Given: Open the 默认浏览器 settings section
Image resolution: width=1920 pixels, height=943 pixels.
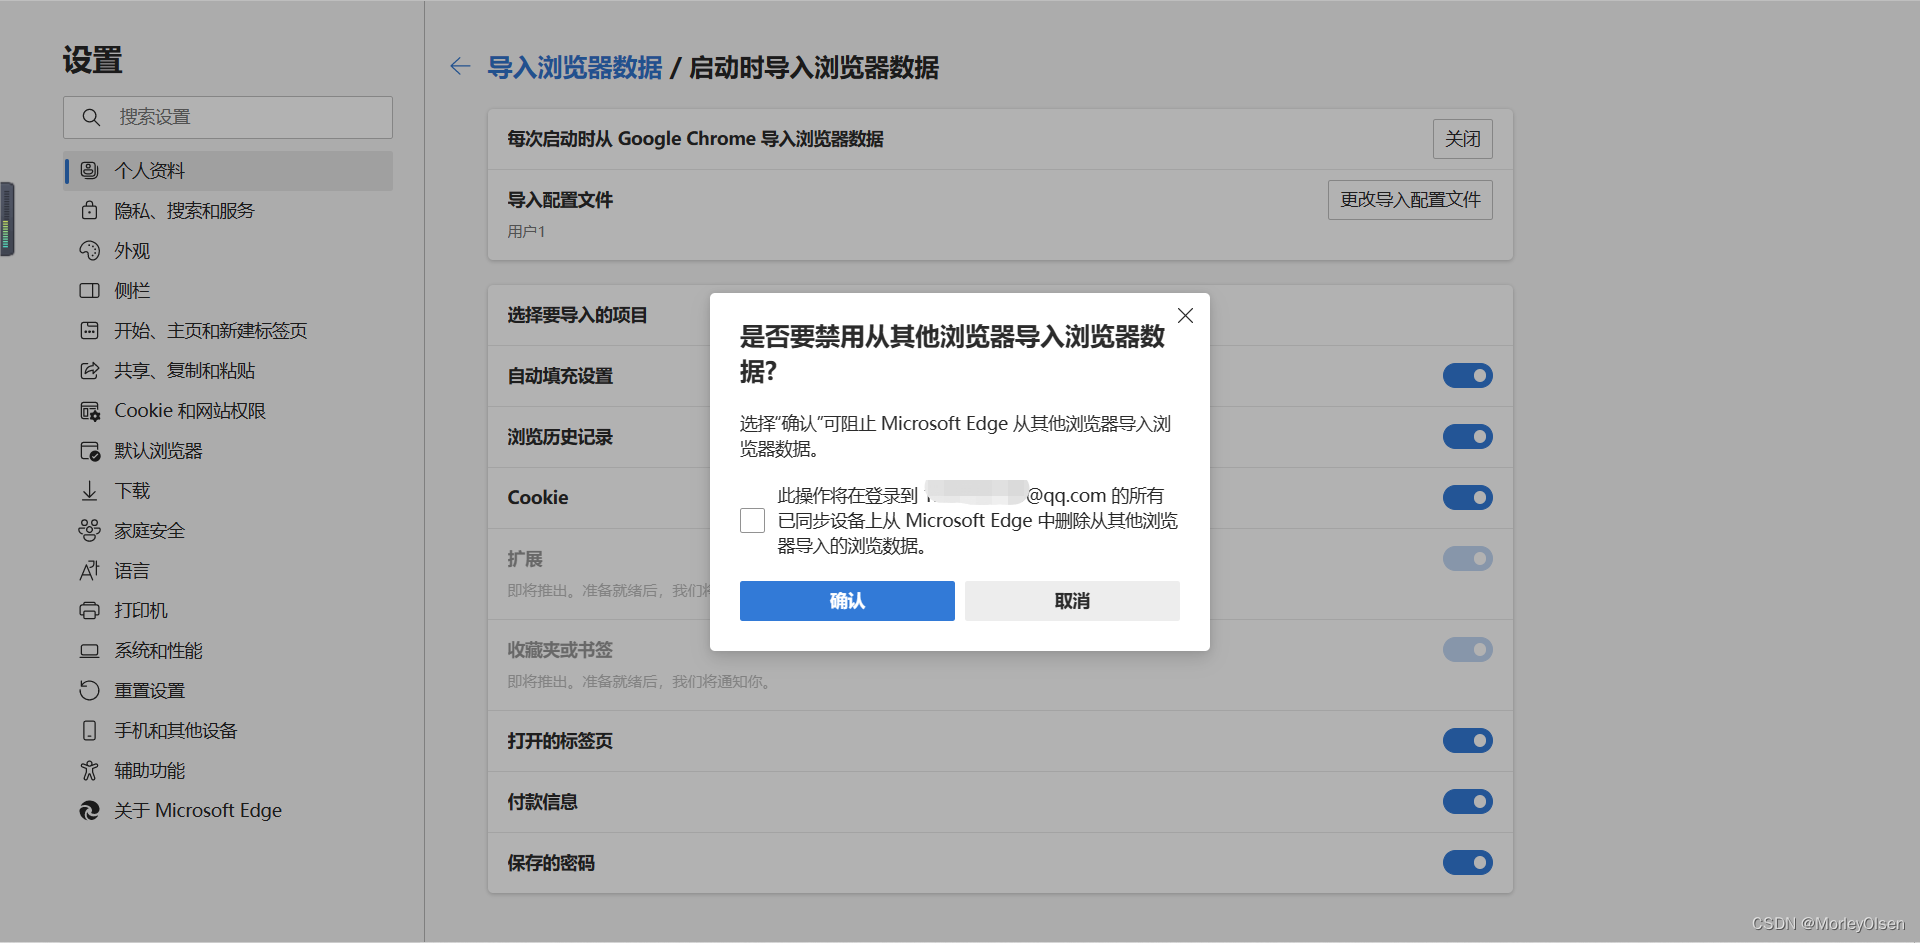Looking at the screenshot, I should pyautogui.click(x=228, y=451).
